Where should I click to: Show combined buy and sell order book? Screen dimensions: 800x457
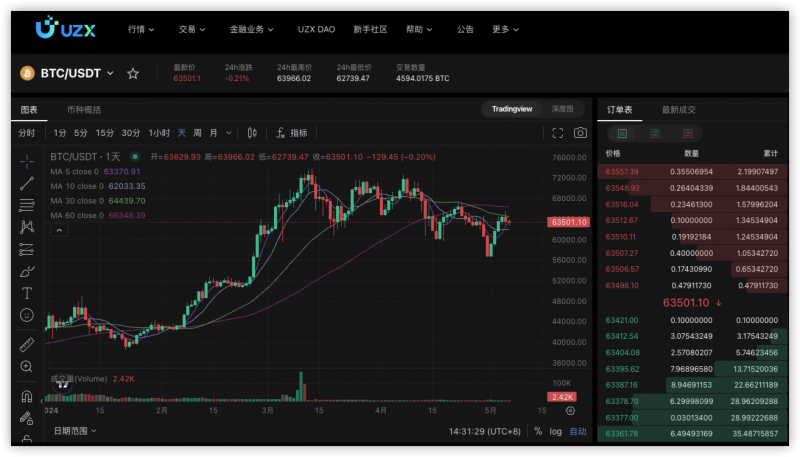(622, 134)
